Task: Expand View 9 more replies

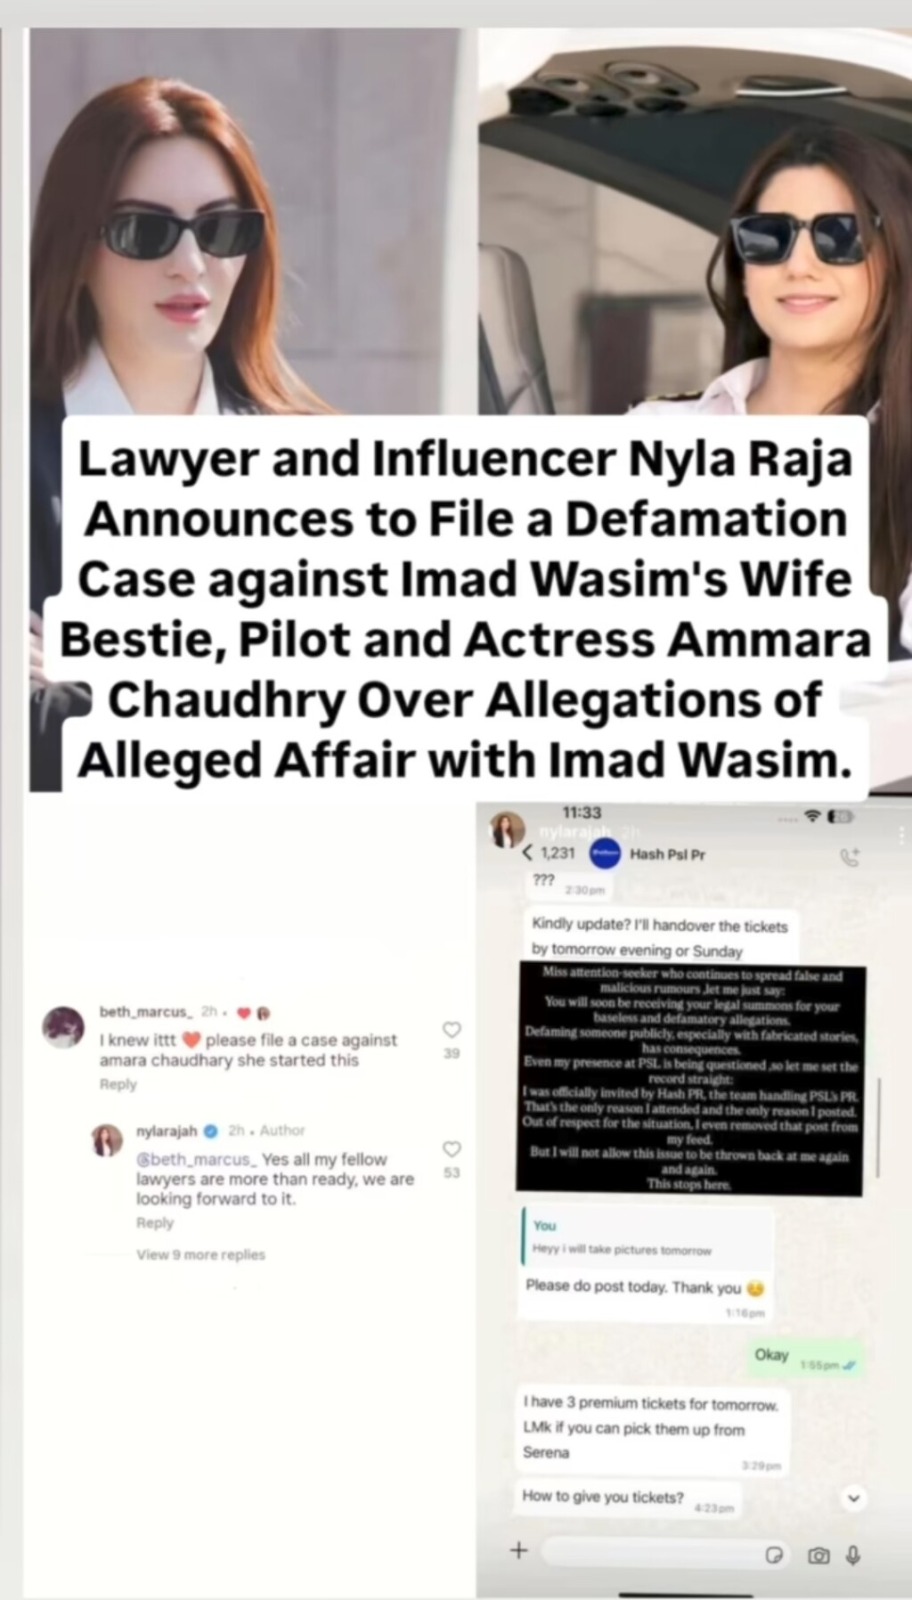Action: pyautogui.click(x=201, y=1254)
